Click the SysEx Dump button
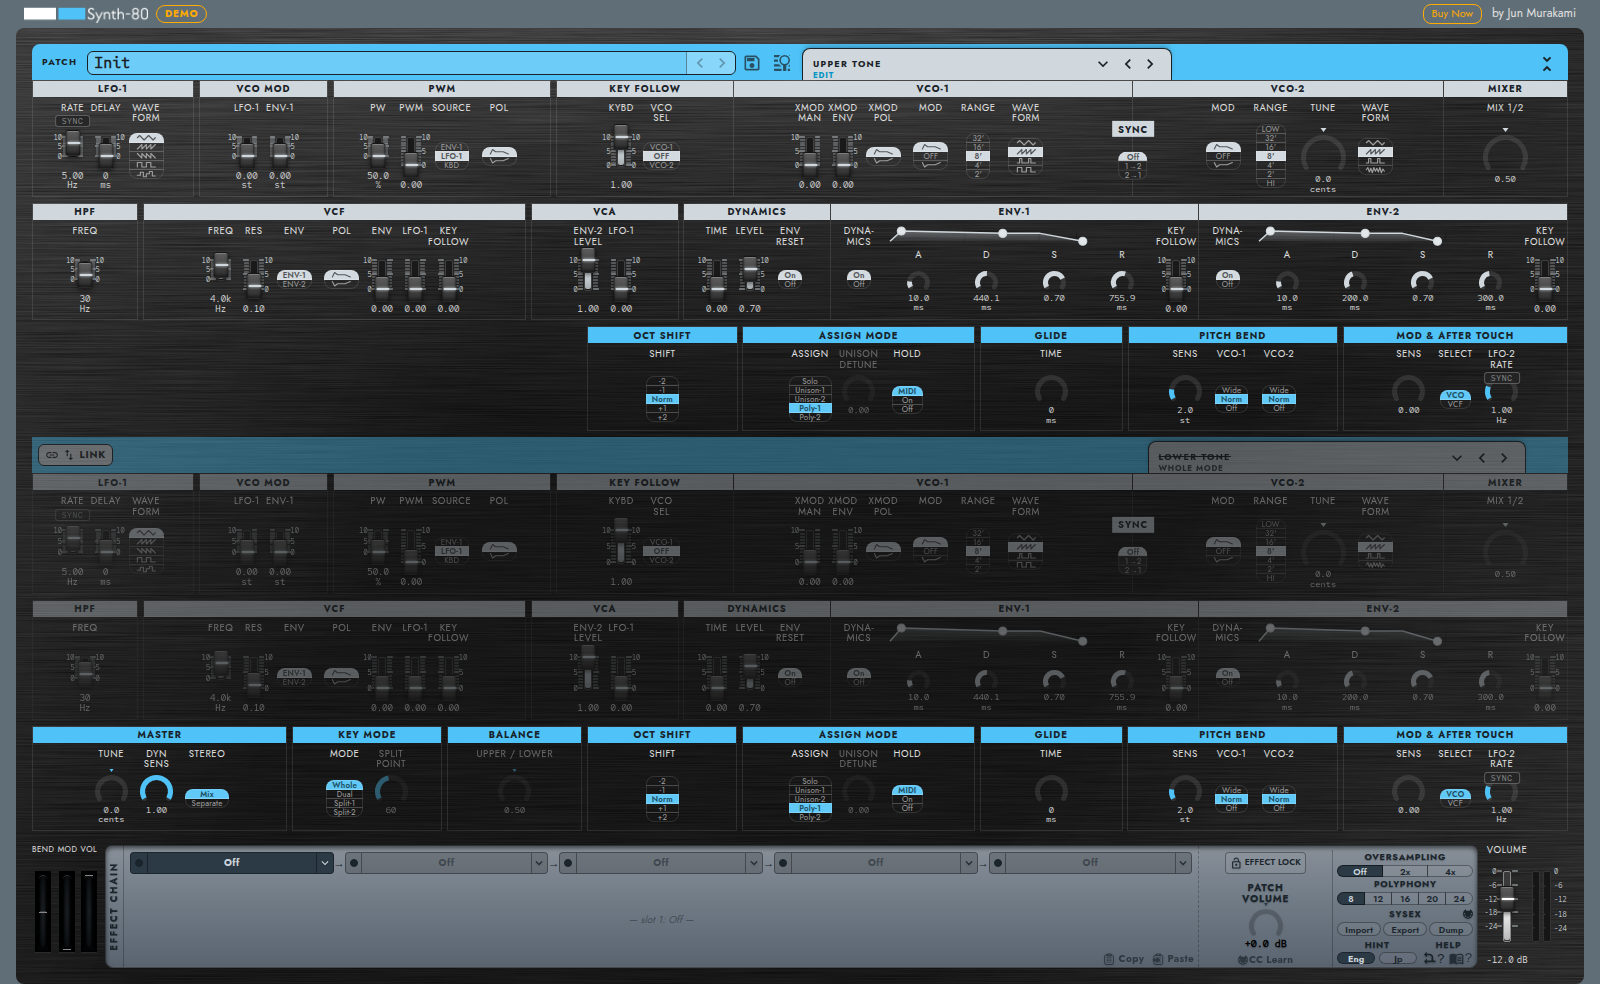 [1451, 930]
